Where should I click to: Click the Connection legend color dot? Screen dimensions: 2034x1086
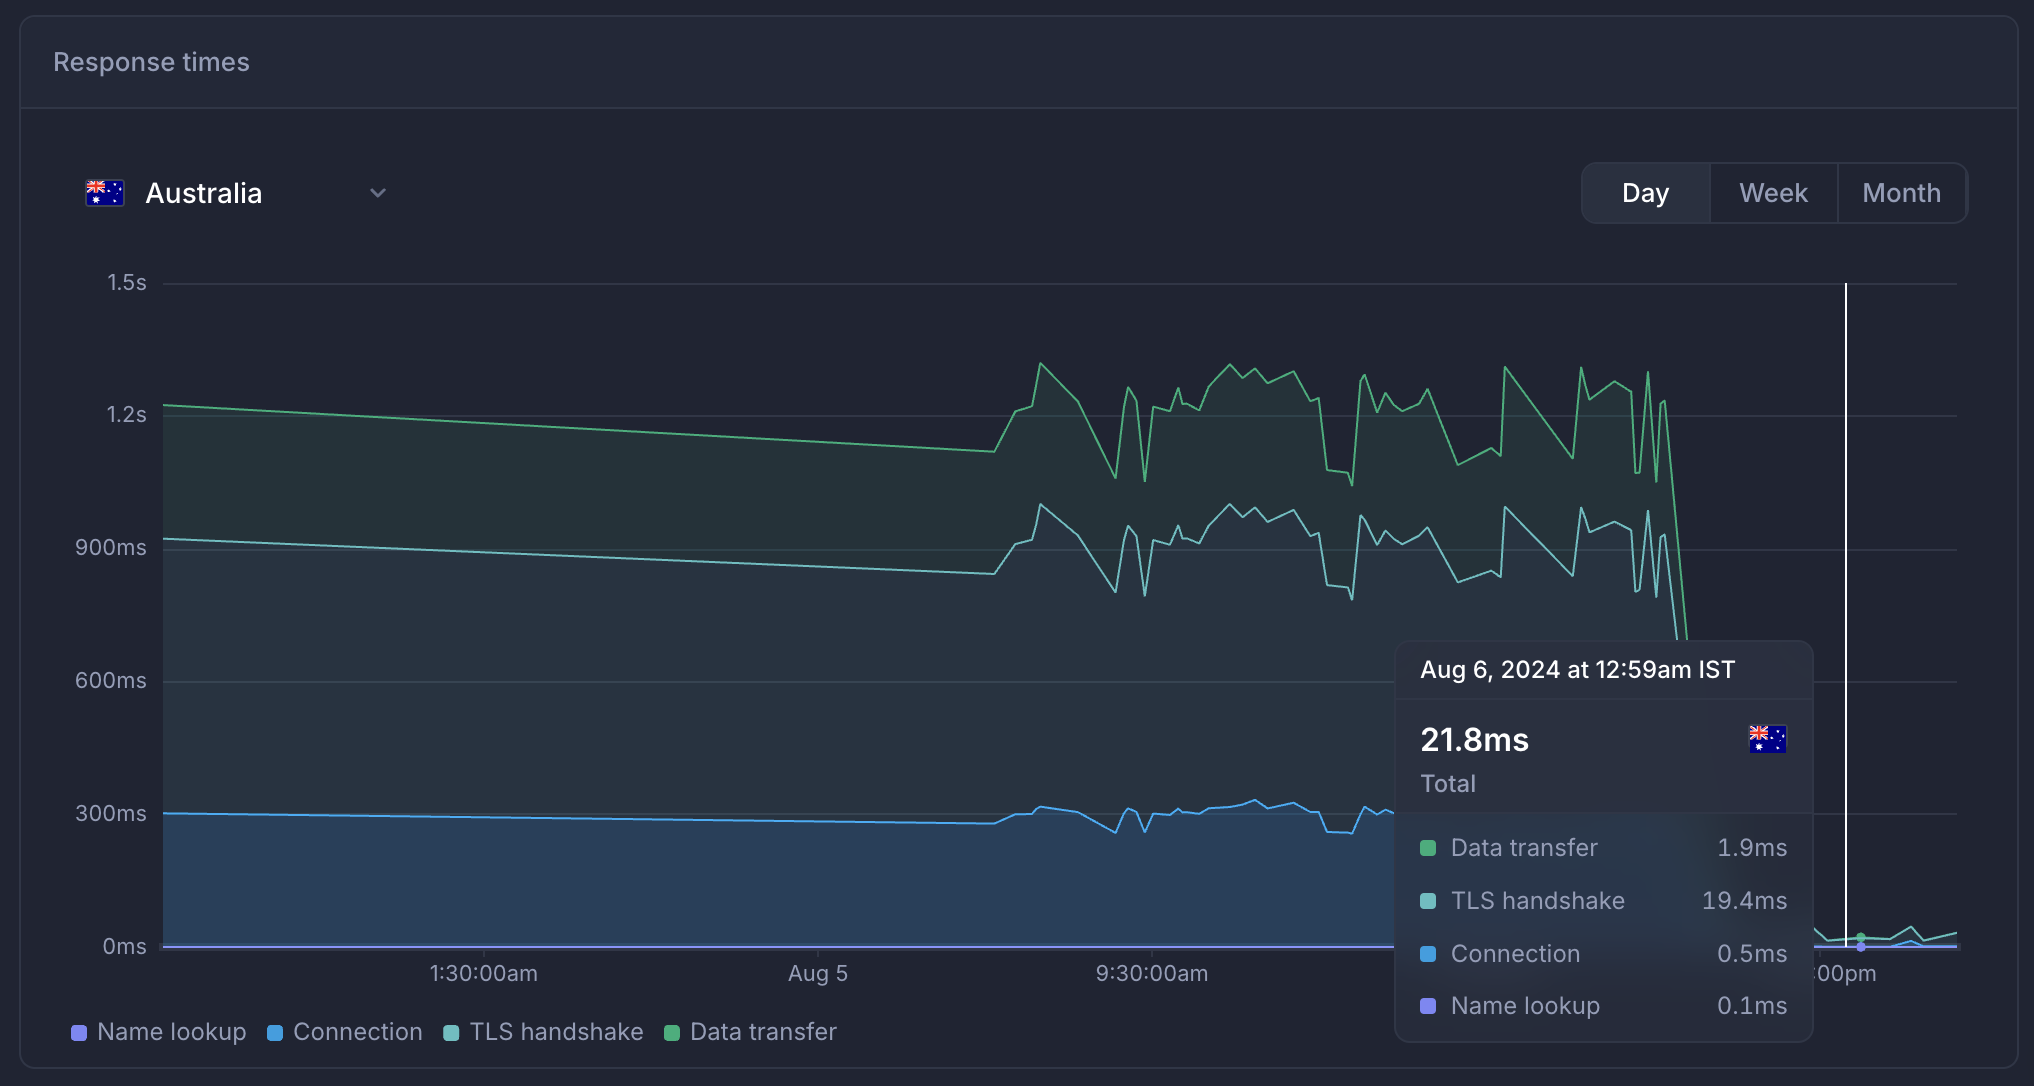[273, 1031]
